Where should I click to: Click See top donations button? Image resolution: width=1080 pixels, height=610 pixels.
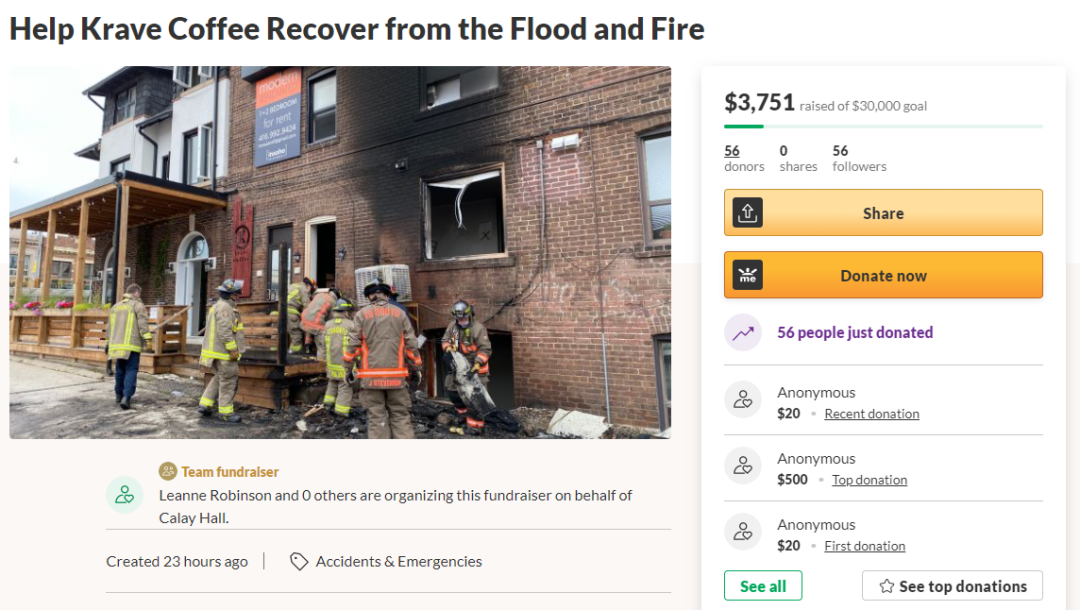coord(952,586)
